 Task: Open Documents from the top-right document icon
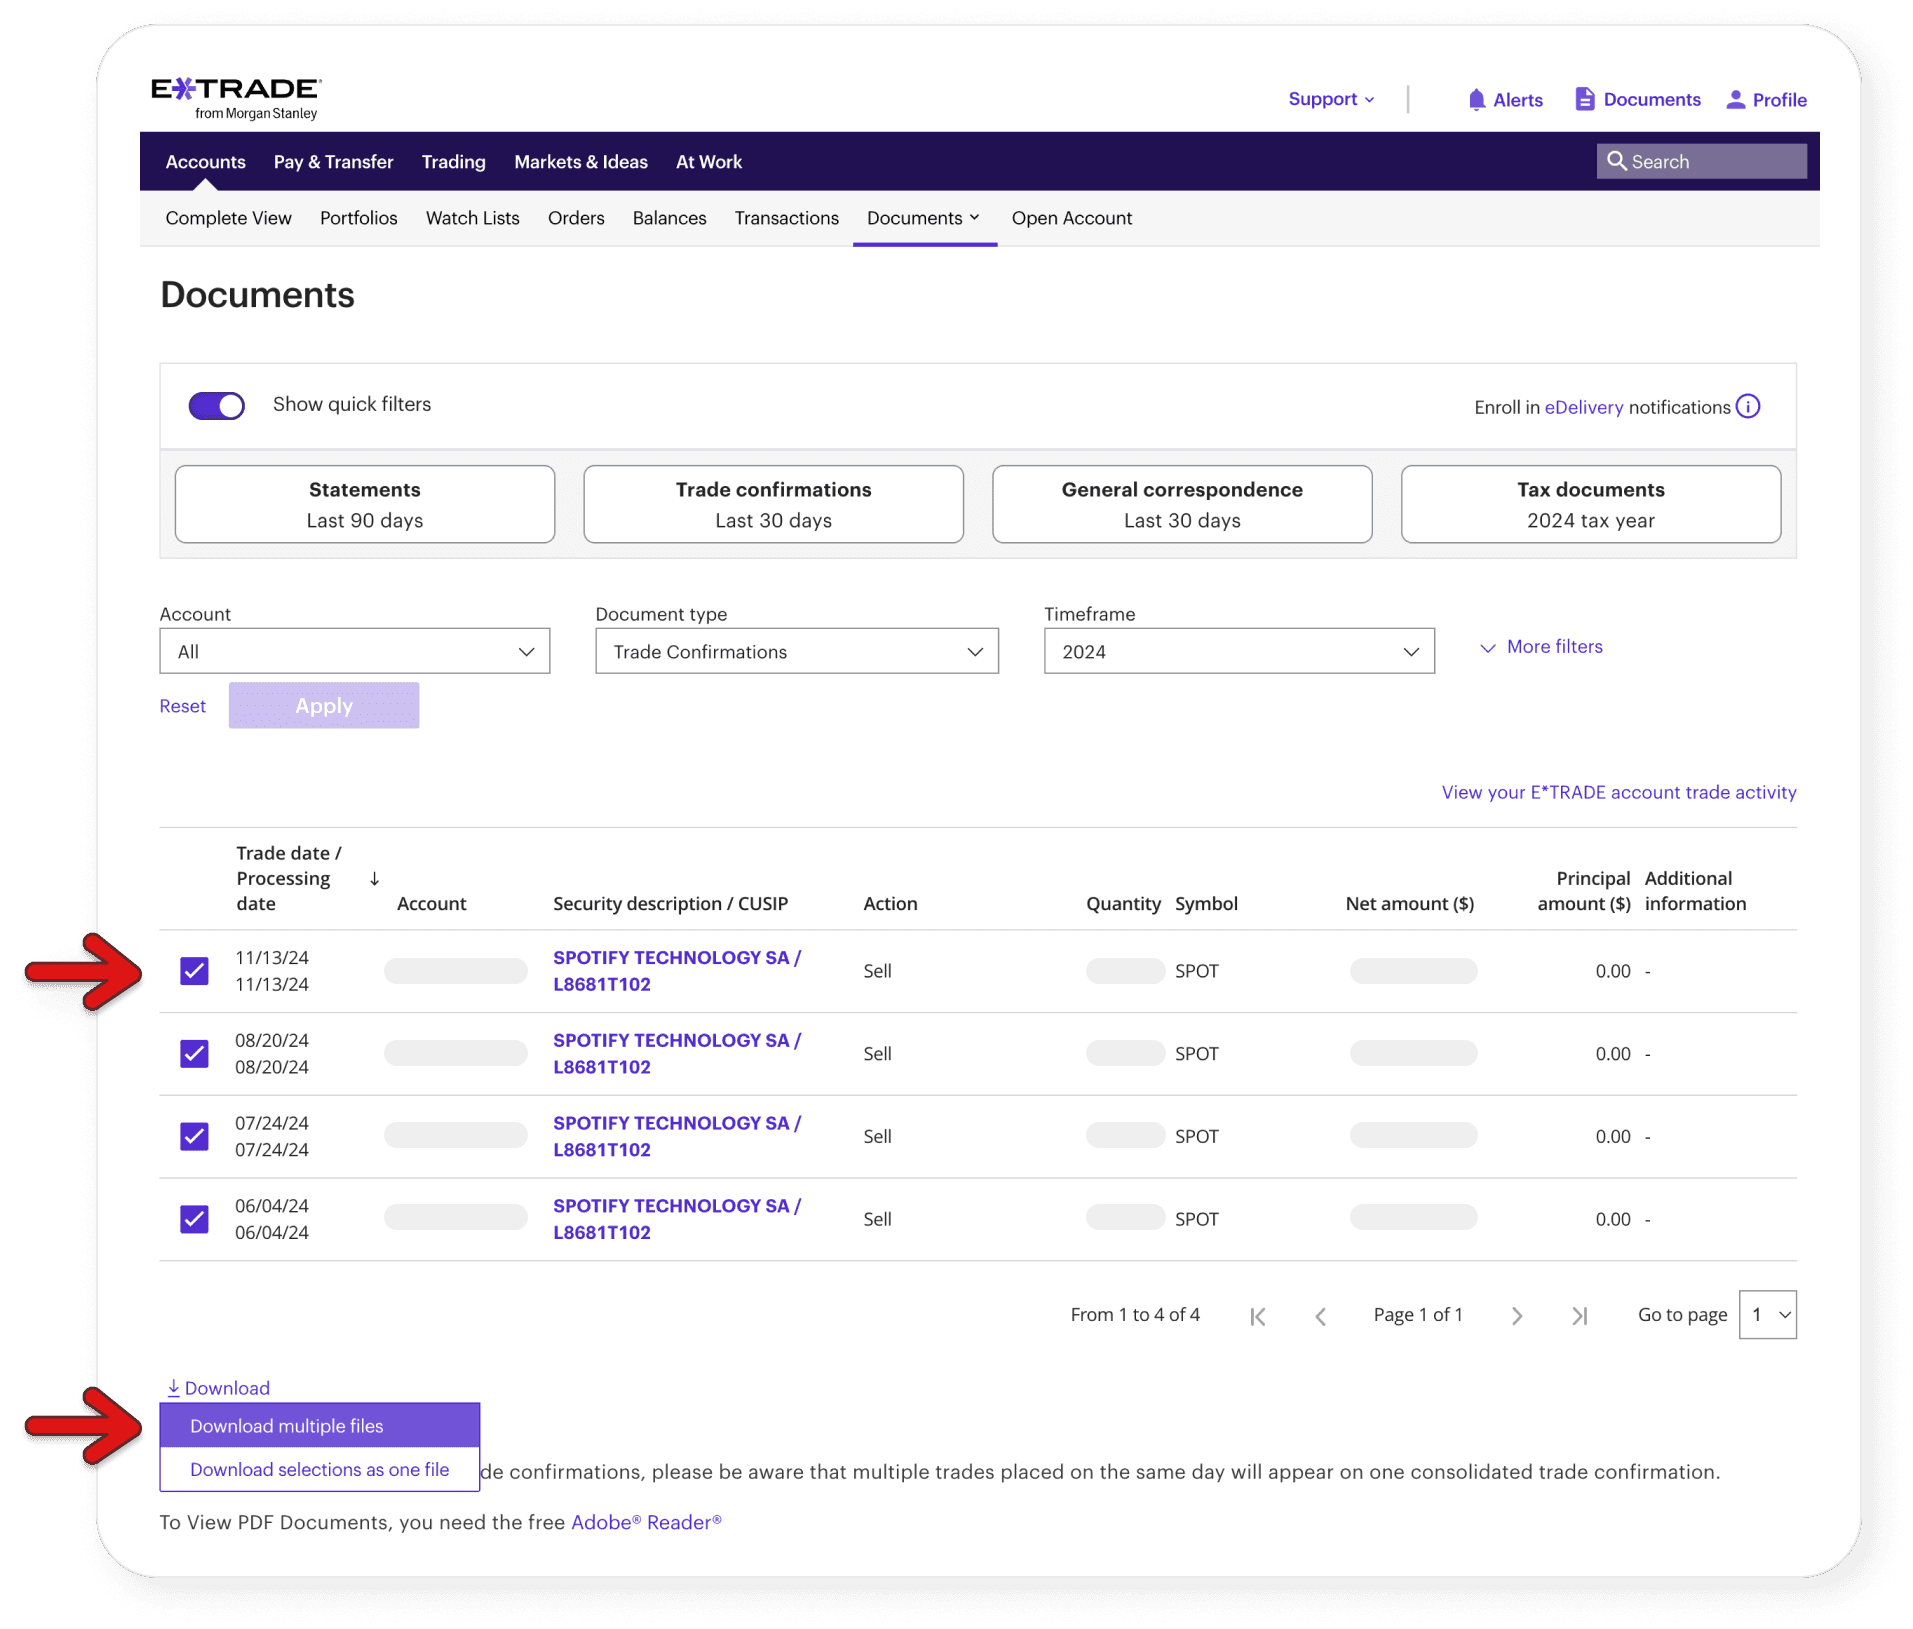1585,99
